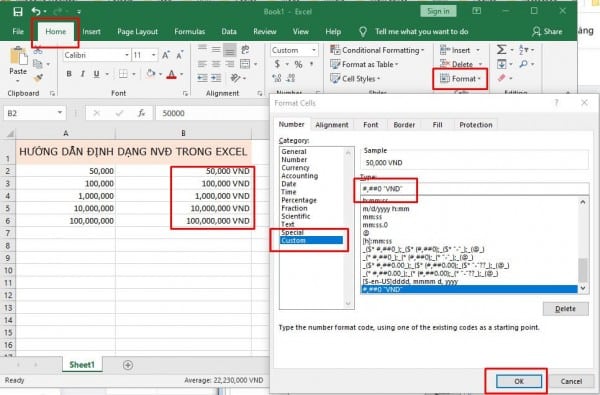Click the Delete button in Format Cells
This screenshot has width=600, height=395.
point(565,308)
